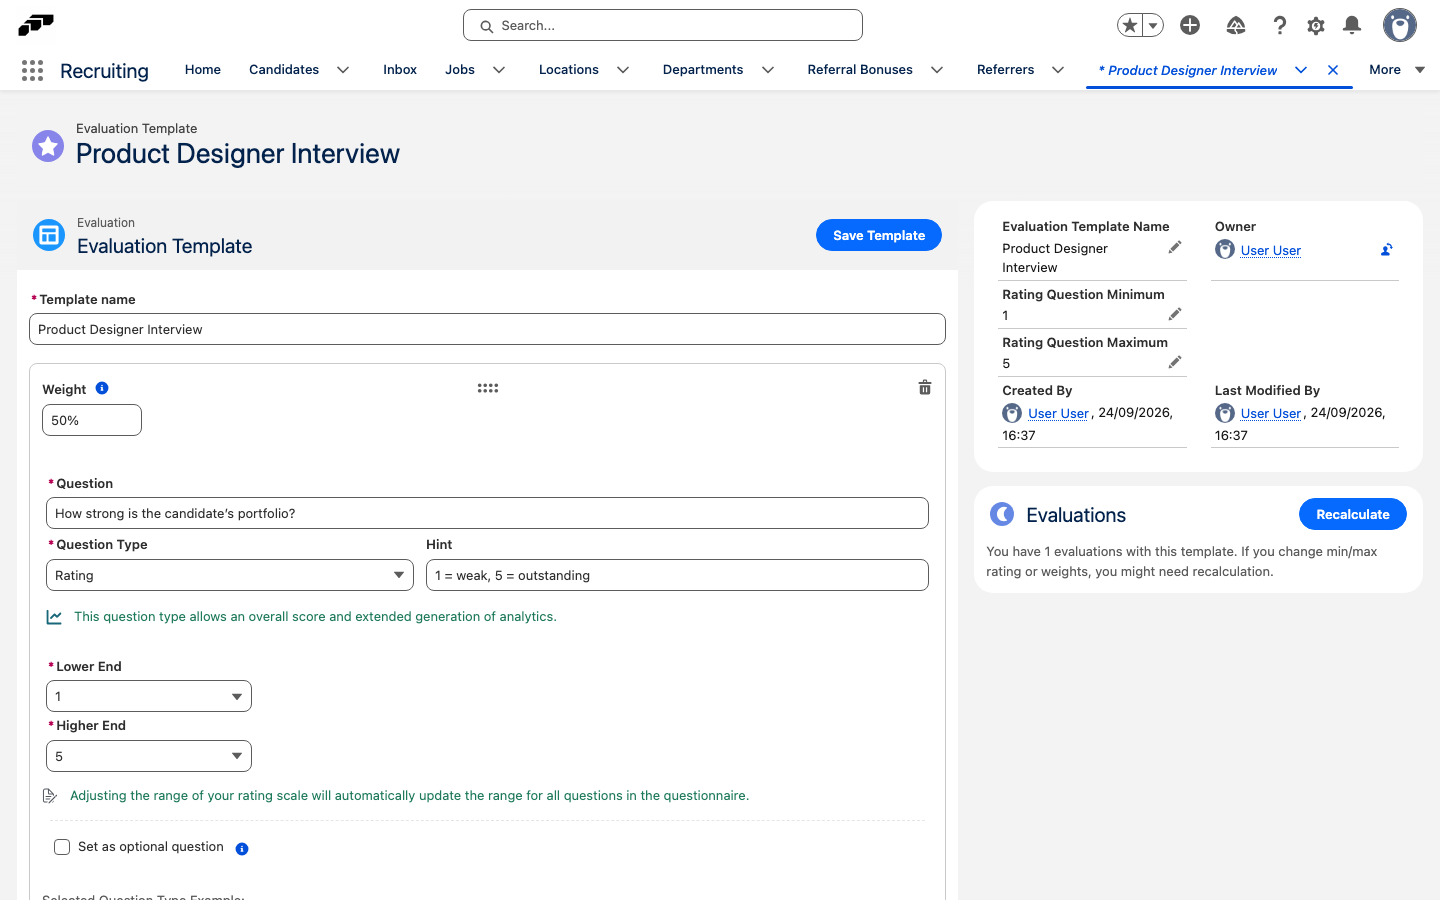Delete the question with trash icon

(x=925, y=388)
